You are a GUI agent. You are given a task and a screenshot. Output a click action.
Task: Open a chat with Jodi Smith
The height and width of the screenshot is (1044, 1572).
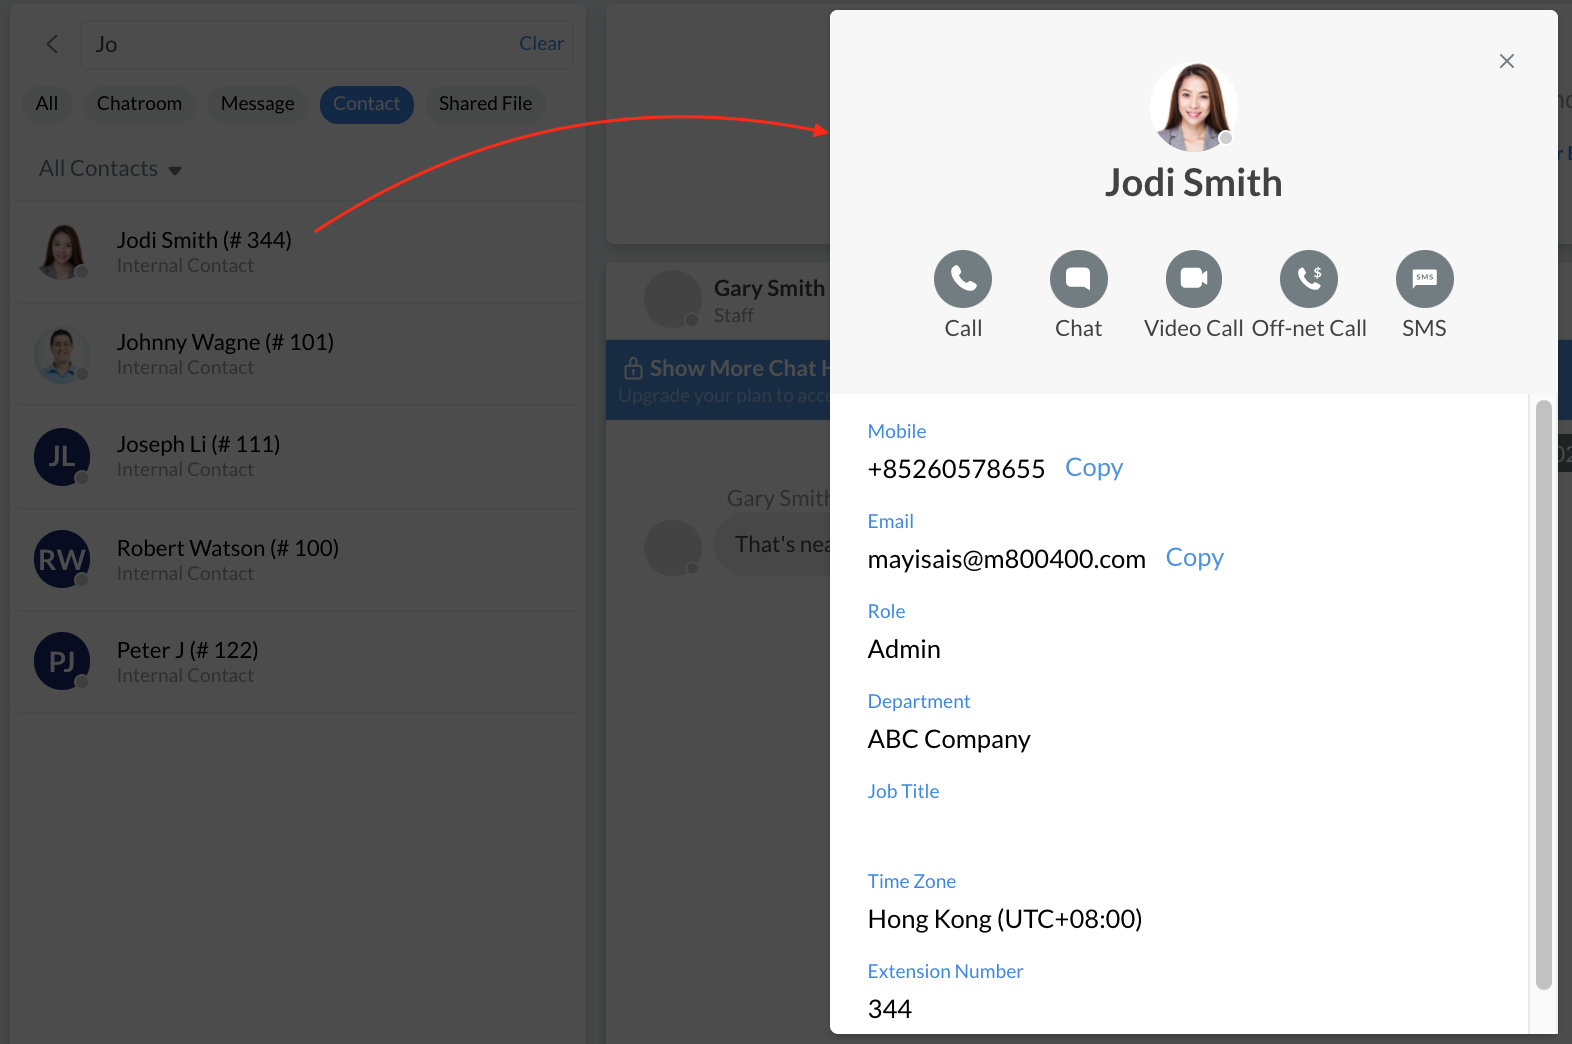tap(1078, 279)
